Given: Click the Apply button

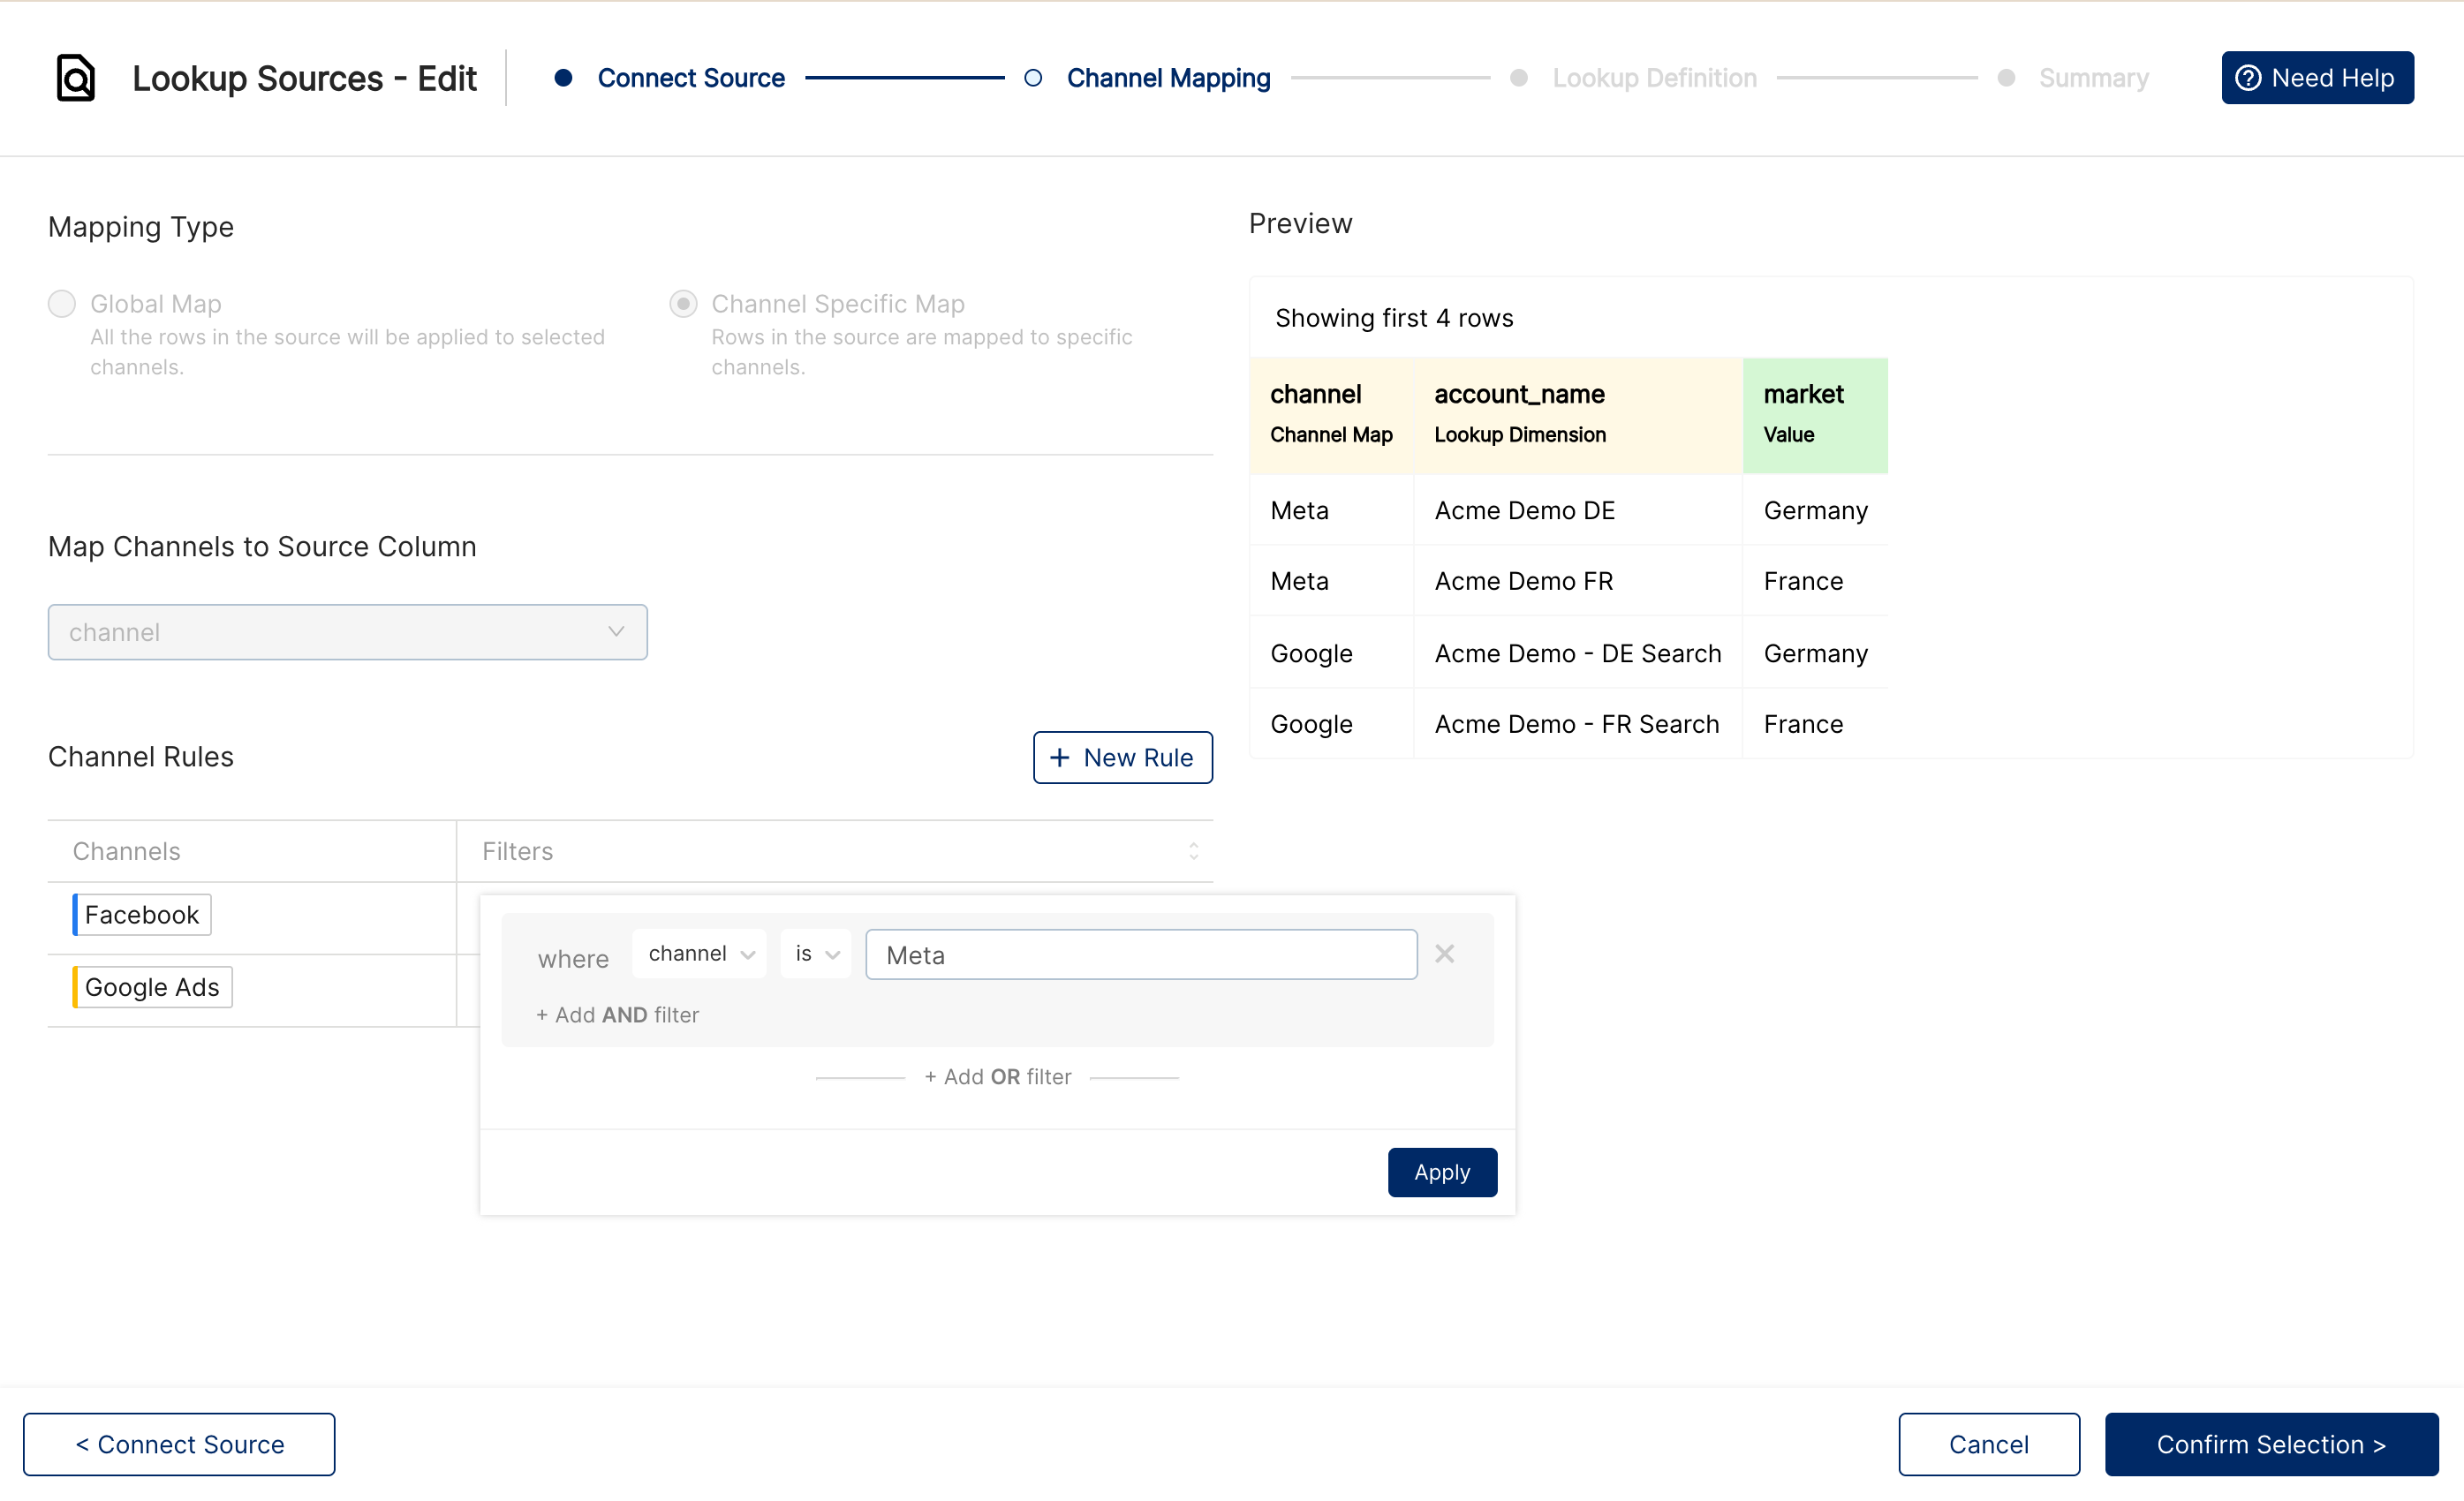Looking at the screenshot, I should point(1441,1172).
